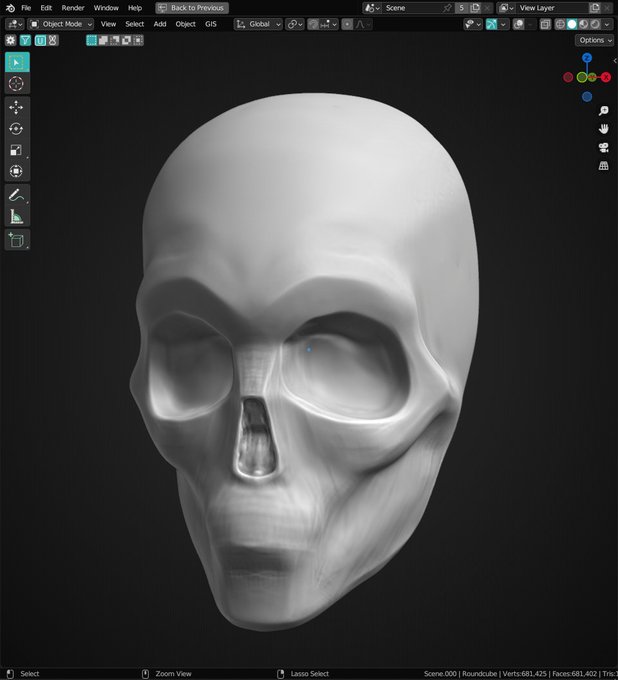Select the Measure tool
The width and height of the screenshot is (618, 680).
point(17,216)
